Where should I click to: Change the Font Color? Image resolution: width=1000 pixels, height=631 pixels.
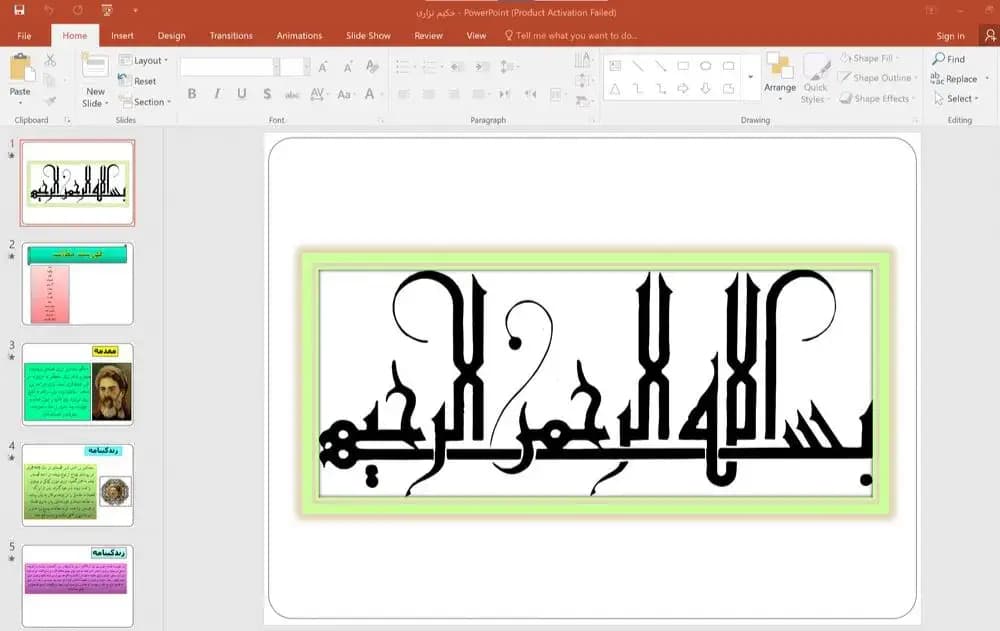click(369, 94)
